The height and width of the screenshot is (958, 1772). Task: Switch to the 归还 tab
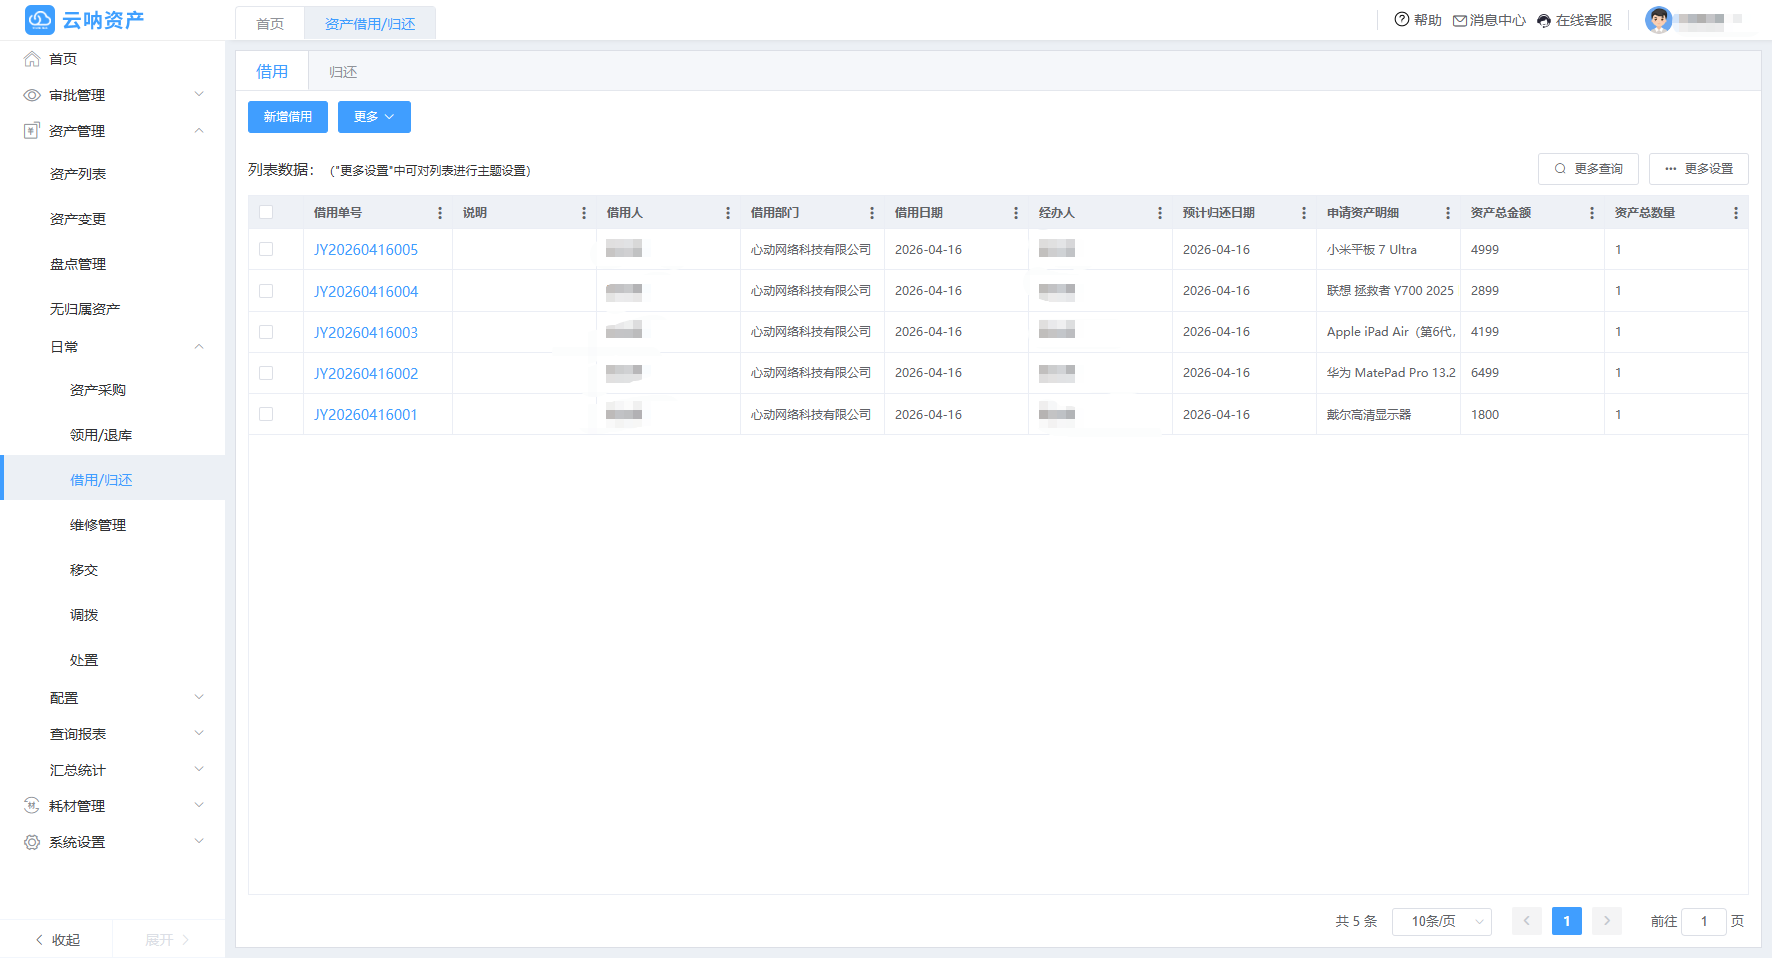pyautogui.click(x=343, y=72)
